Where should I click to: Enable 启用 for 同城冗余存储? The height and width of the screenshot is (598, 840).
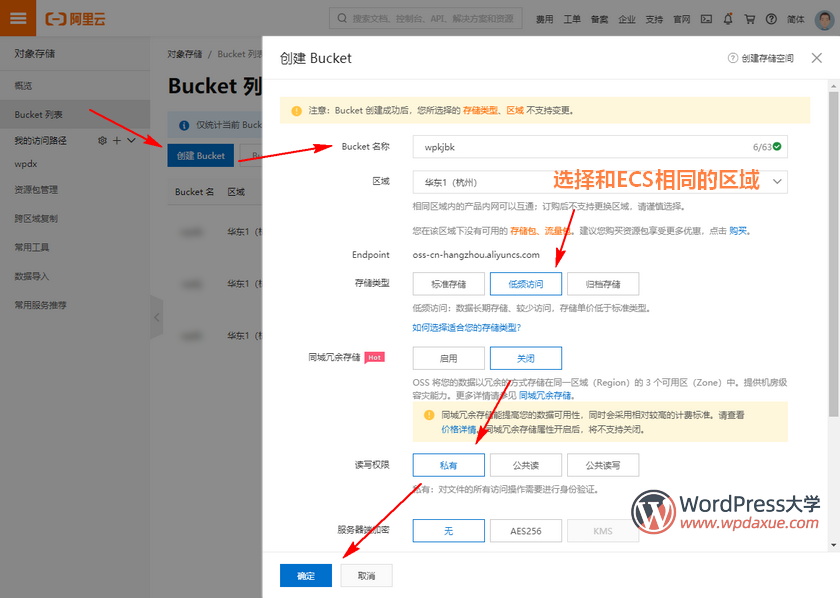(x=448, y=357)
